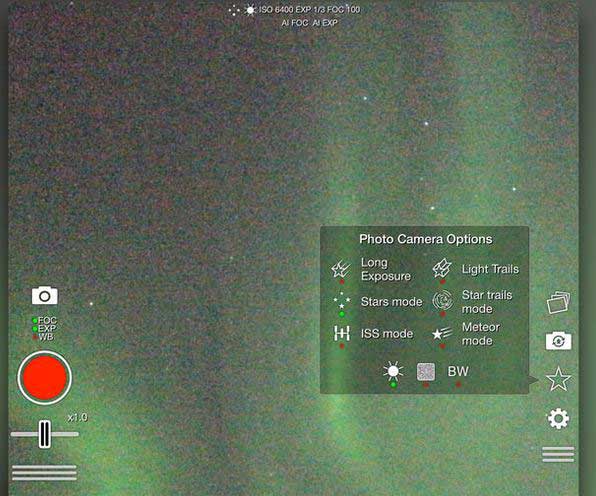Close the star options popup icon
The image size is (596, 496).
pos(558,379)
